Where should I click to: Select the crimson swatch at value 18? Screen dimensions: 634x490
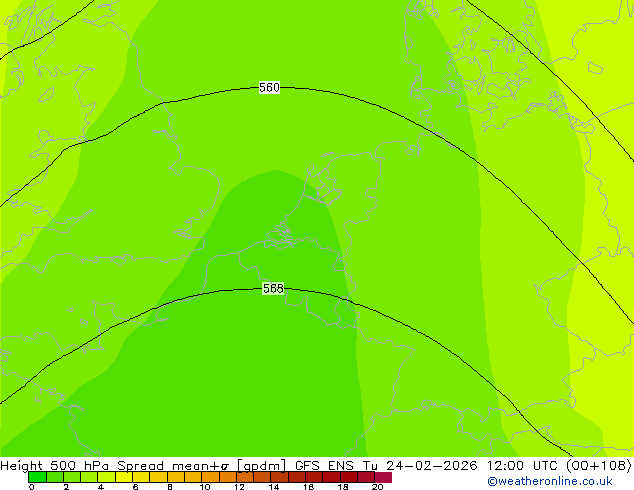349,478
